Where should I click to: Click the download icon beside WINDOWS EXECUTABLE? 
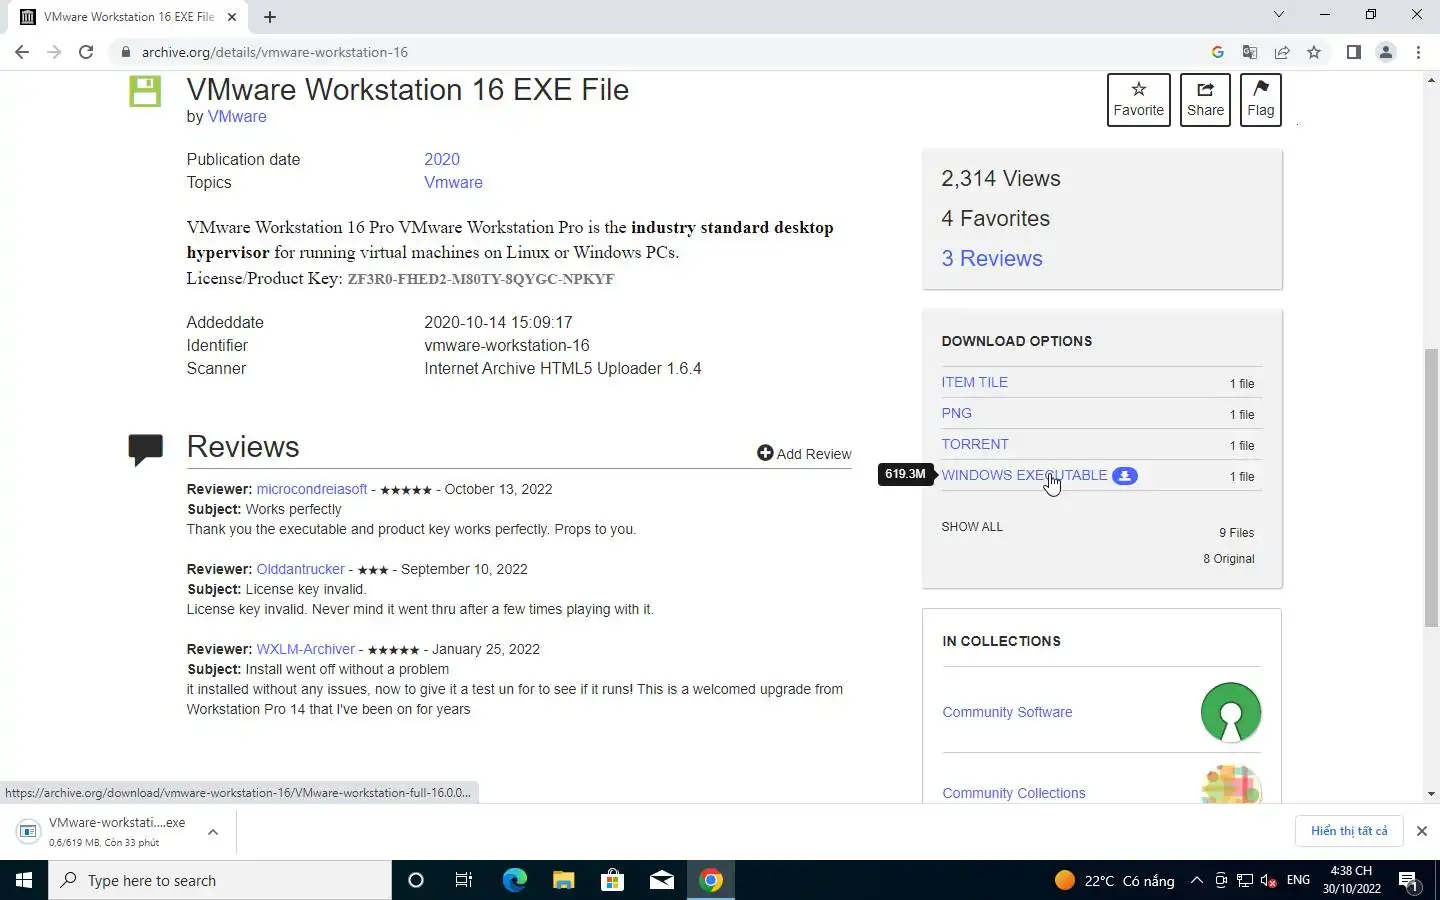pyautogui.click(x=1125, y=476)
